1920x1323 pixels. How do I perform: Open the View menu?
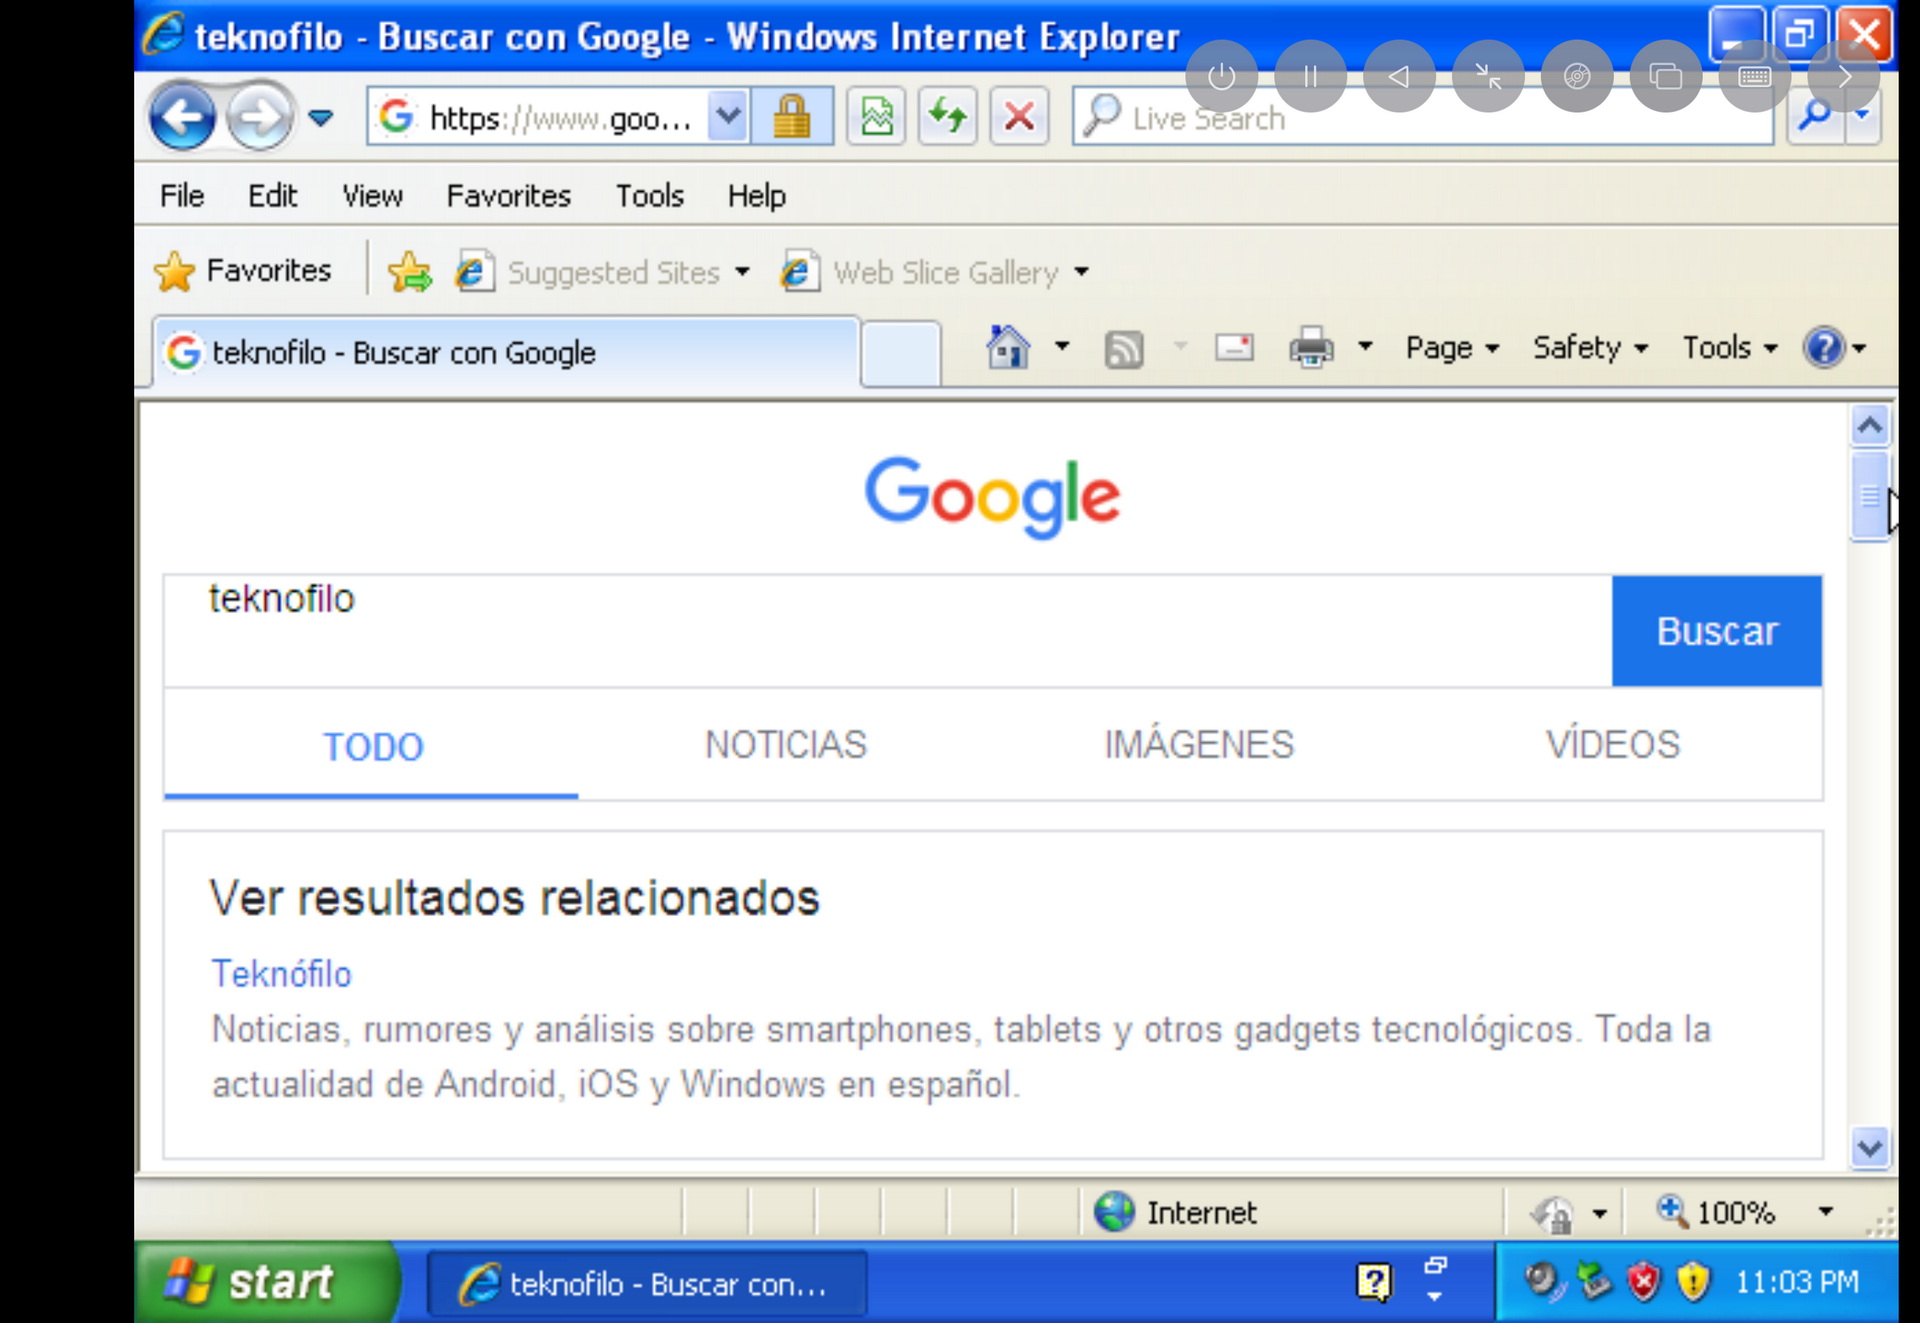372,196
